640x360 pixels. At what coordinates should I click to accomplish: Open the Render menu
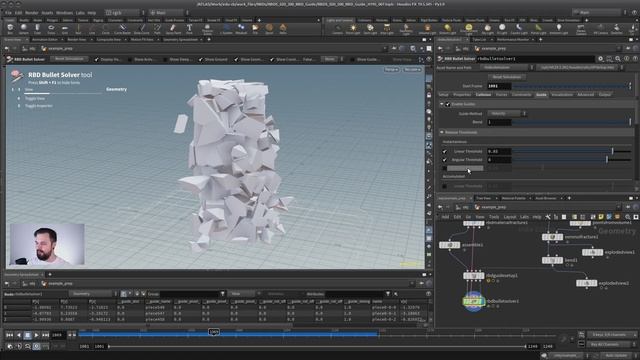tap(31, 13)
